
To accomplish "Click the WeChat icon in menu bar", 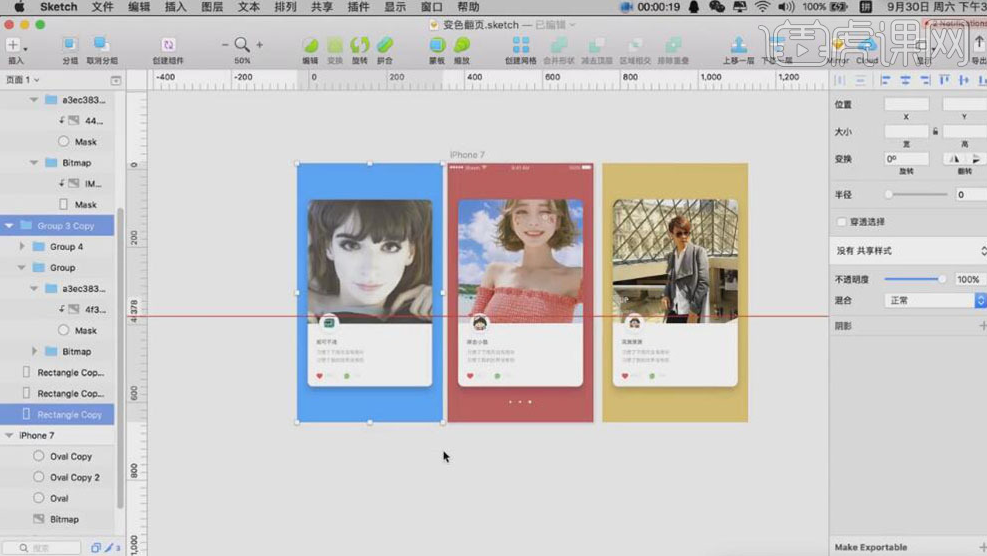I will coord(716,7).
